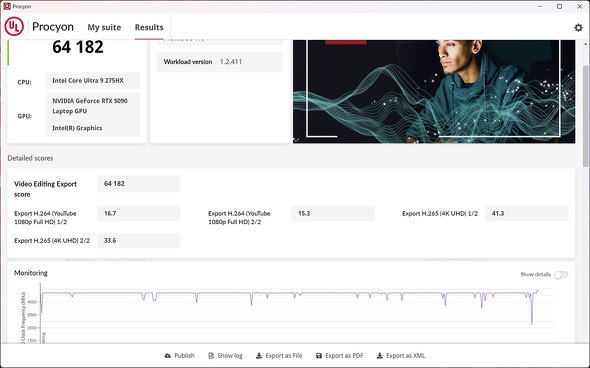This screenshot has width=590, height=368.
Task: Click the Export as XML label
Action: coord(406,356)
